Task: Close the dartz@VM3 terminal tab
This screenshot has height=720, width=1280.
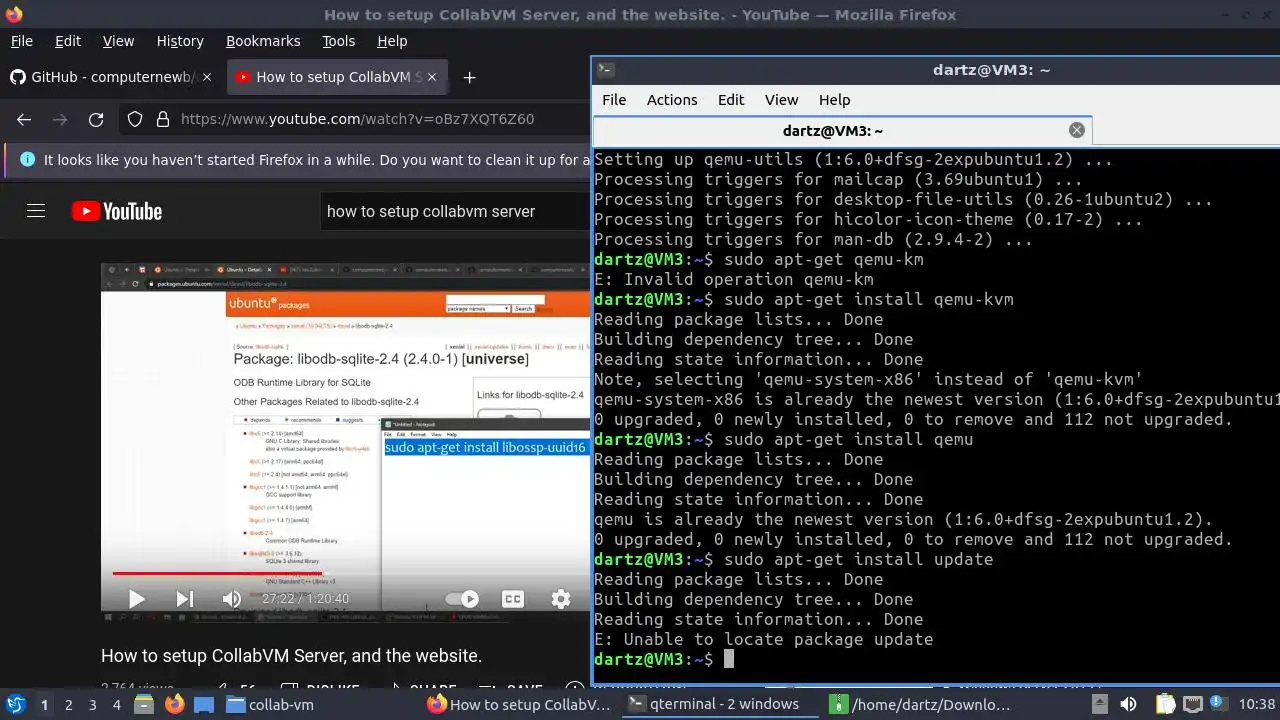Action: (x=1077, y=130)
